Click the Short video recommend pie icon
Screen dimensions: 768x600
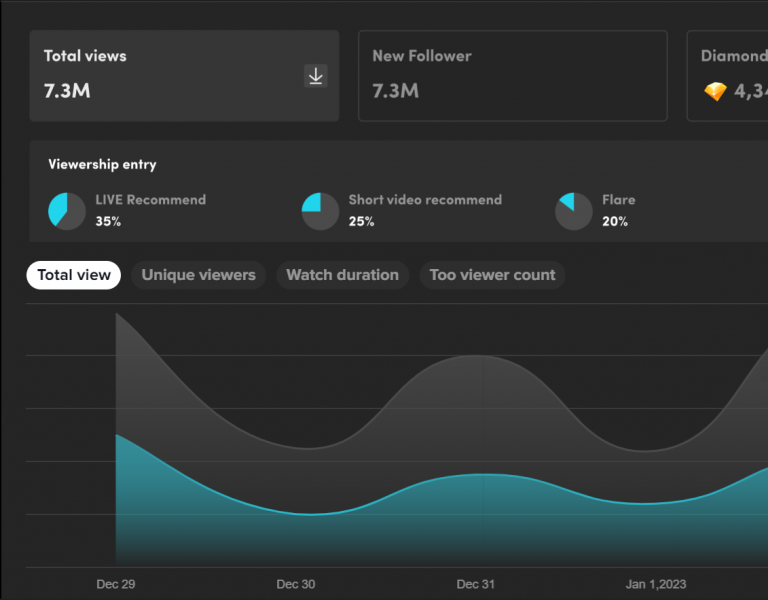coord(320,211)
